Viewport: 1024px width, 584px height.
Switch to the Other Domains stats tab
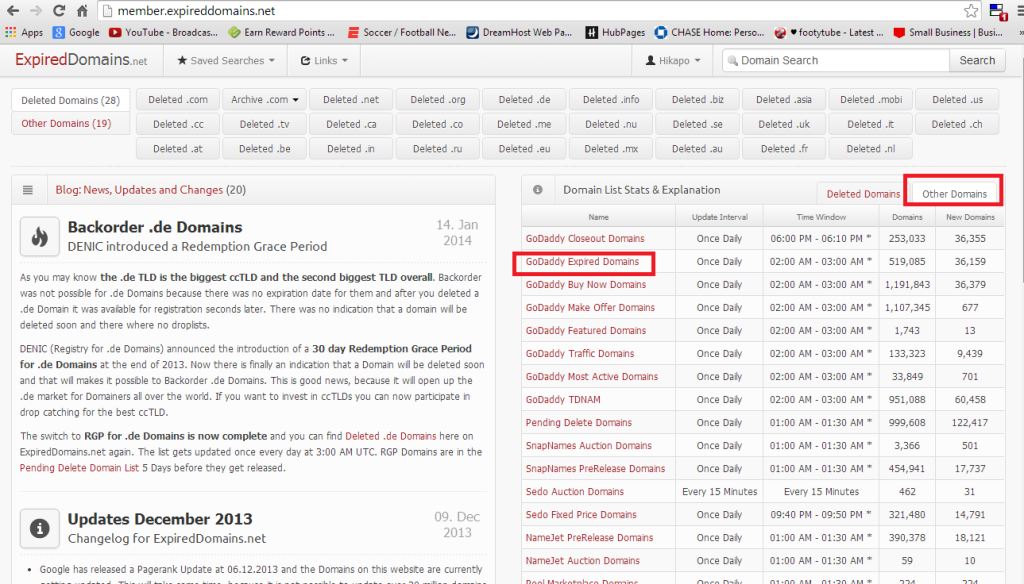pos(954,194)
